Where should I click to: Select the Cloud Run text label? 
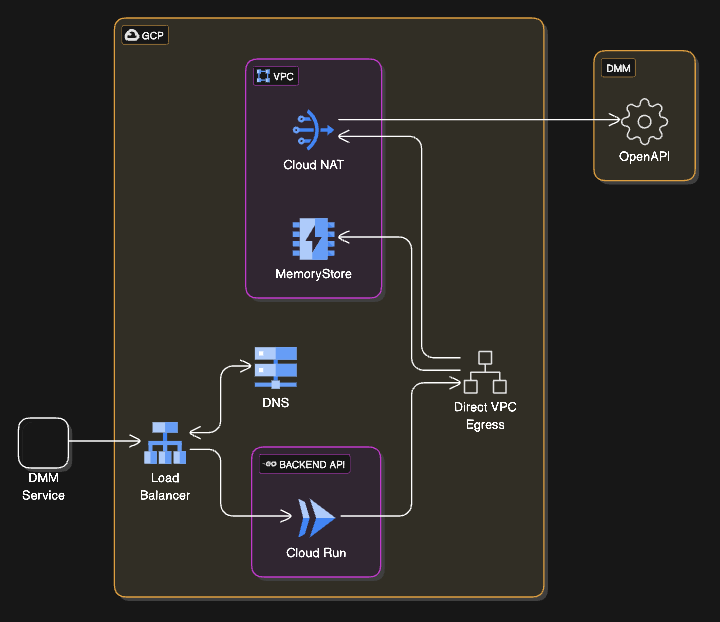coord(316,553)
